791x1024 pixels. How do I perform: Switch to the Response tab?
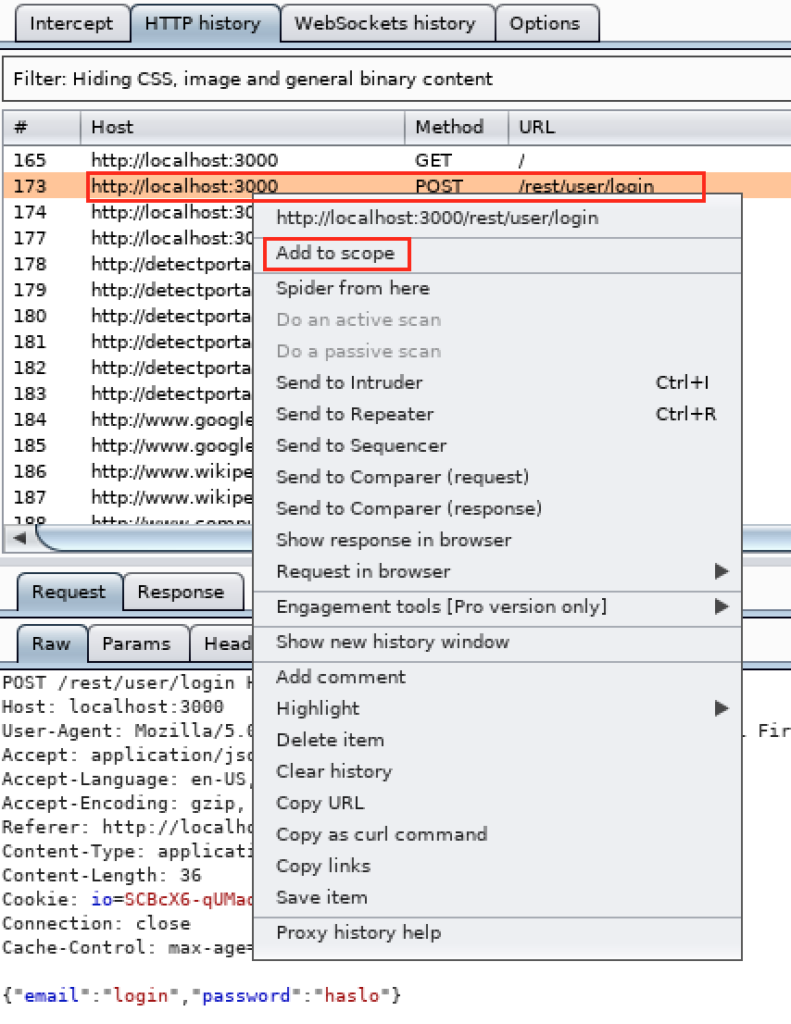[x=181, y=592]
